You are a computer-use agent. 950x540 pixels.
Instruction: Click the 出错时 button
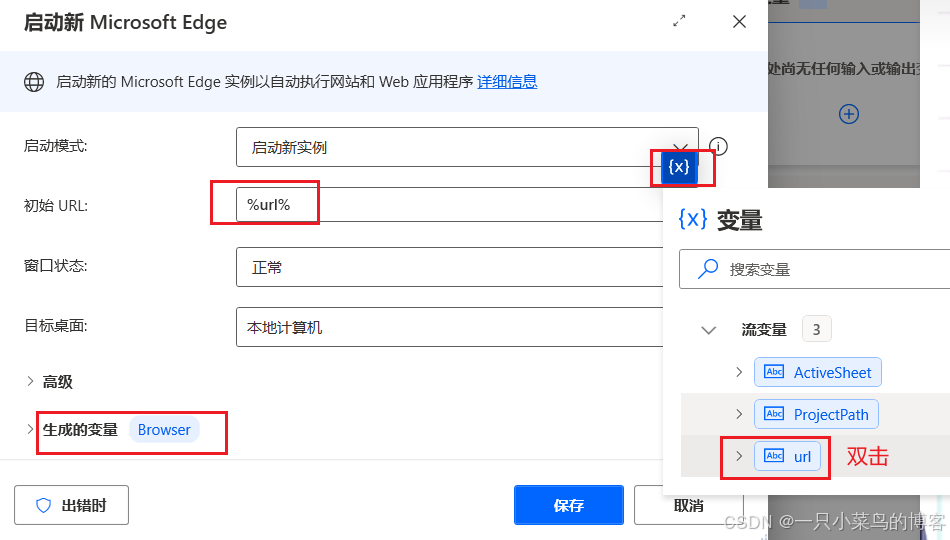pos(71,505)
